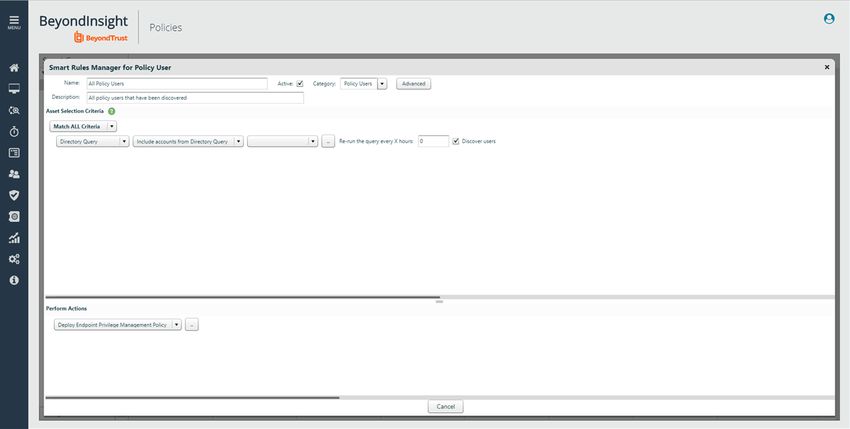Open the users group icon in the sidebar
The width and height of the screenshot is (850, 429).
[x=14, y=174]
